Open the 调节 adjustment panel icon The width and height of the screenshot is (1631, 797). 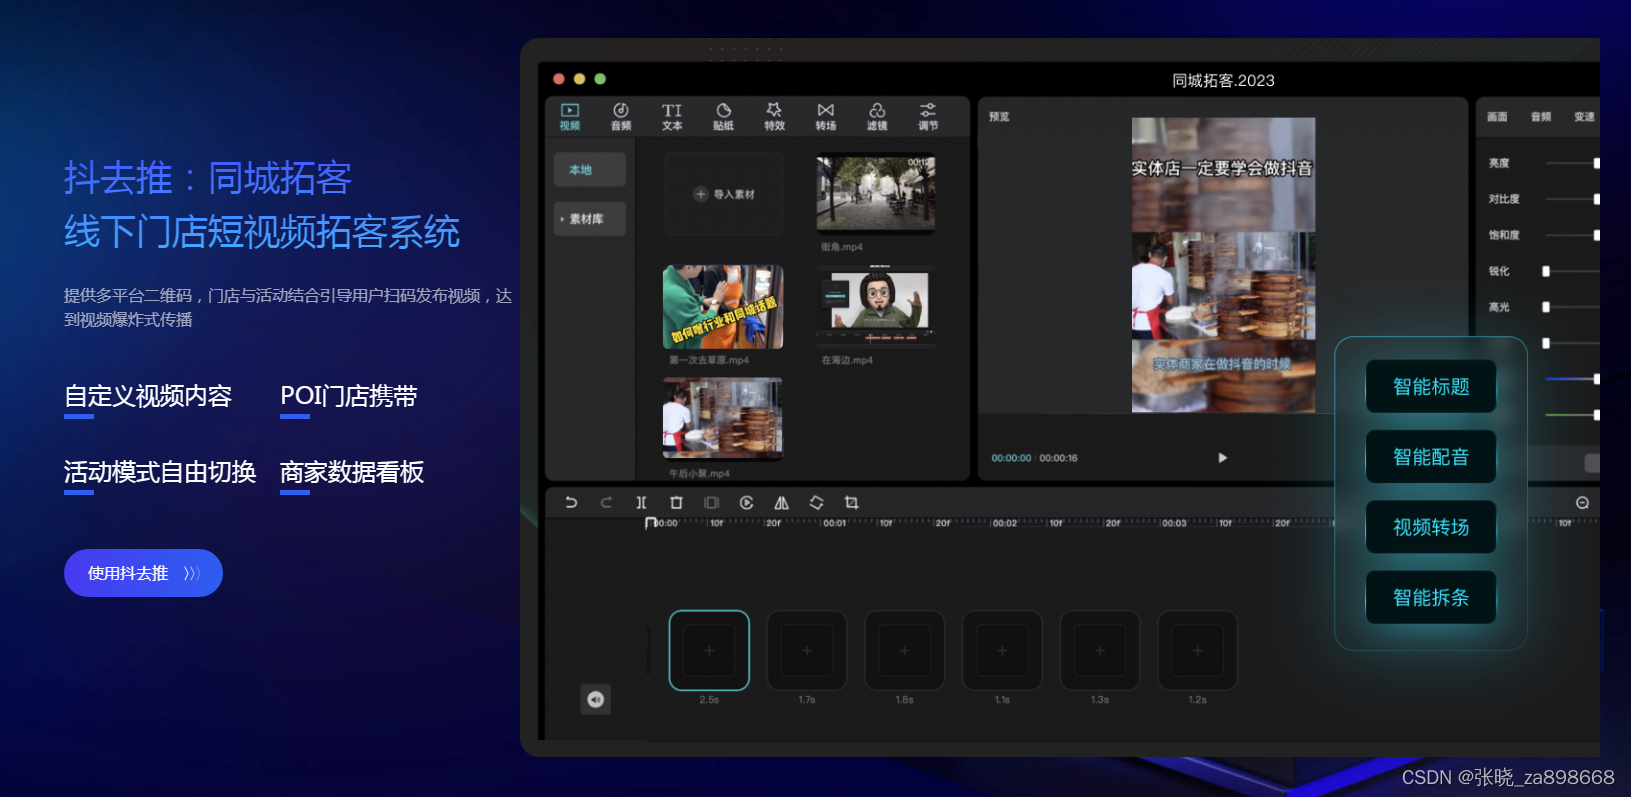coord(928,117)
